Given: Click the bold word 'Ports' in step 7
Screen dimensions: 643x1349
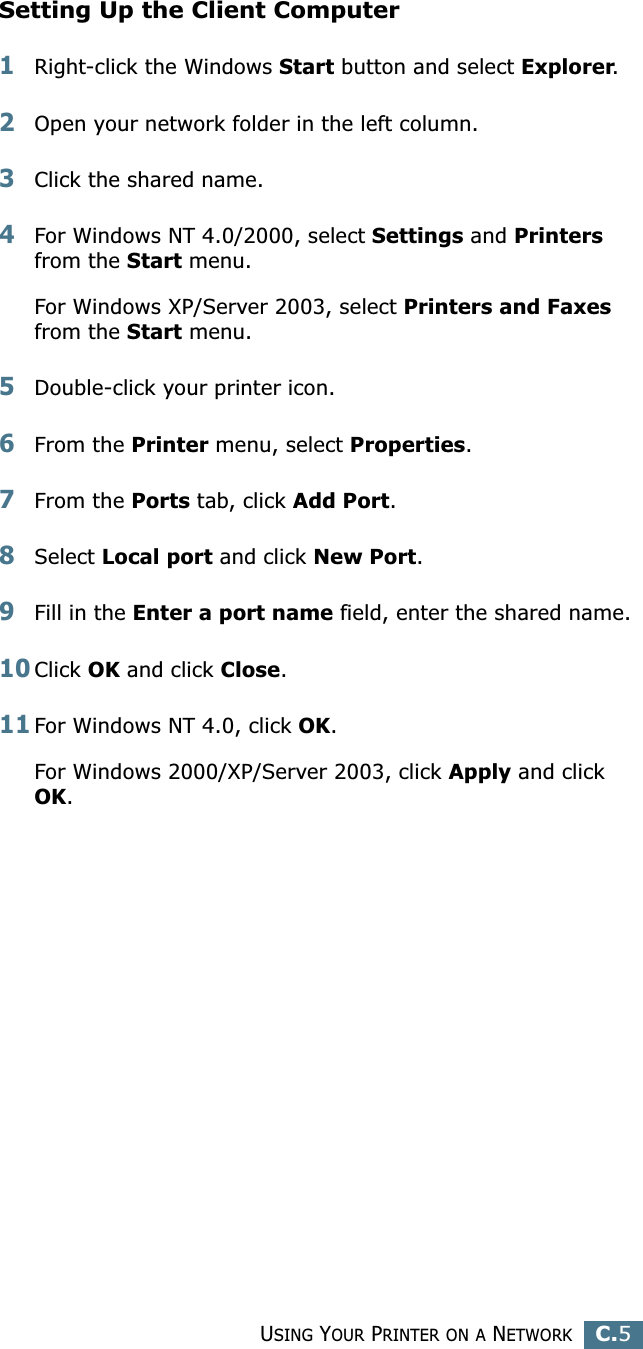Looking at the screenshot, I should click(x=161, y=500).
